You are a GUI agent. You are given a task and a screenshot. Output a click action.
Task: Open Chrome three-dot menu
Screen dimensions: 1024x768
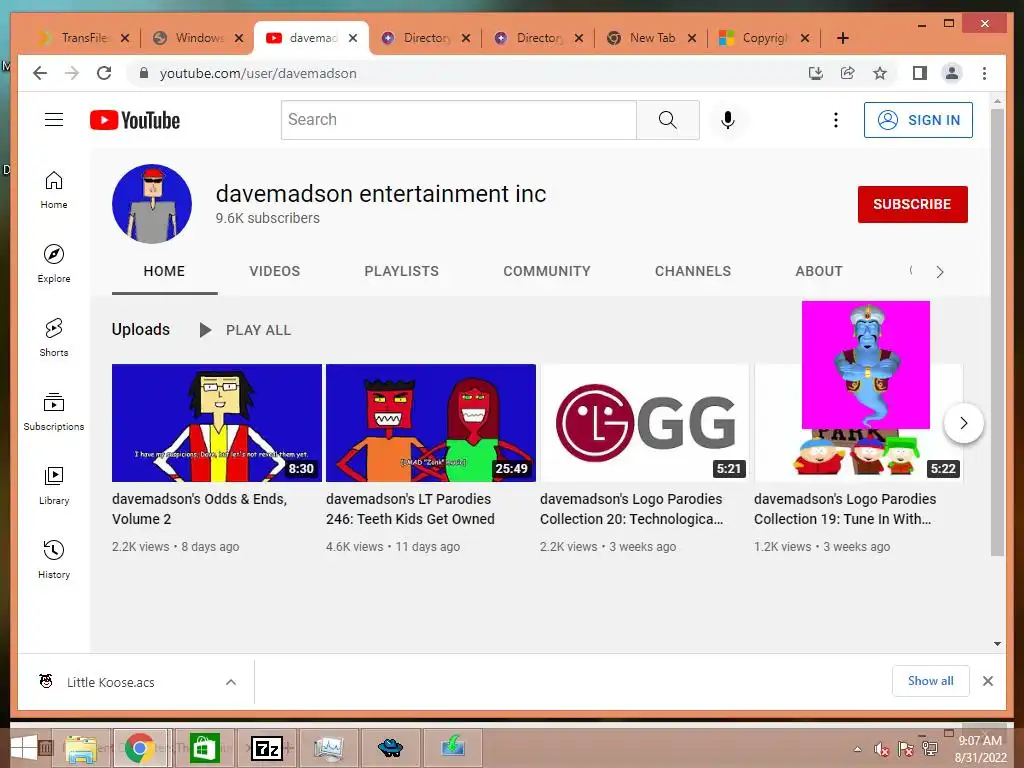coord(984,73)
